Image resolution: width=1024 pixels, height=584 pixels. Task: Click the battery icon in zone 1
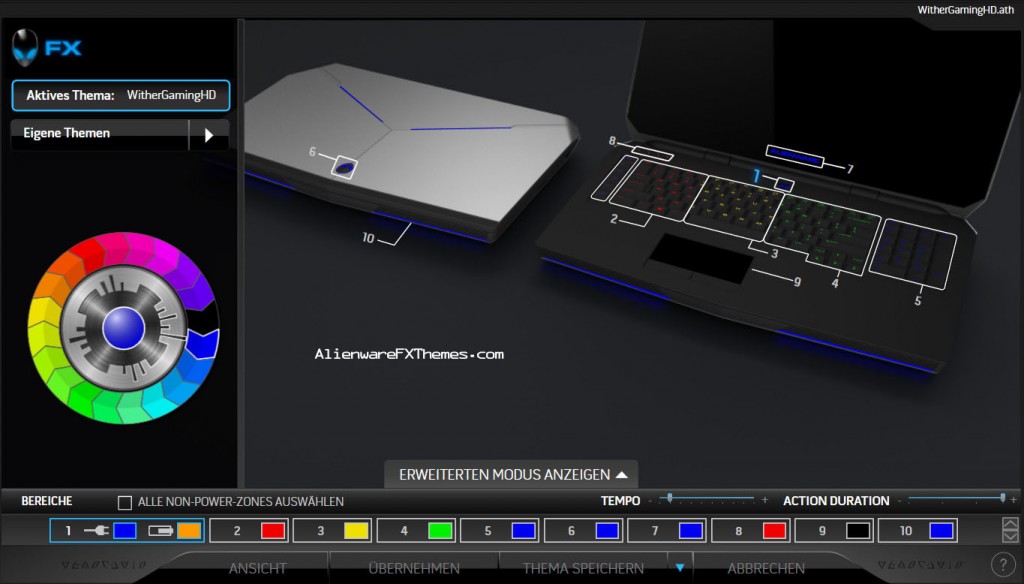[161, 530]
